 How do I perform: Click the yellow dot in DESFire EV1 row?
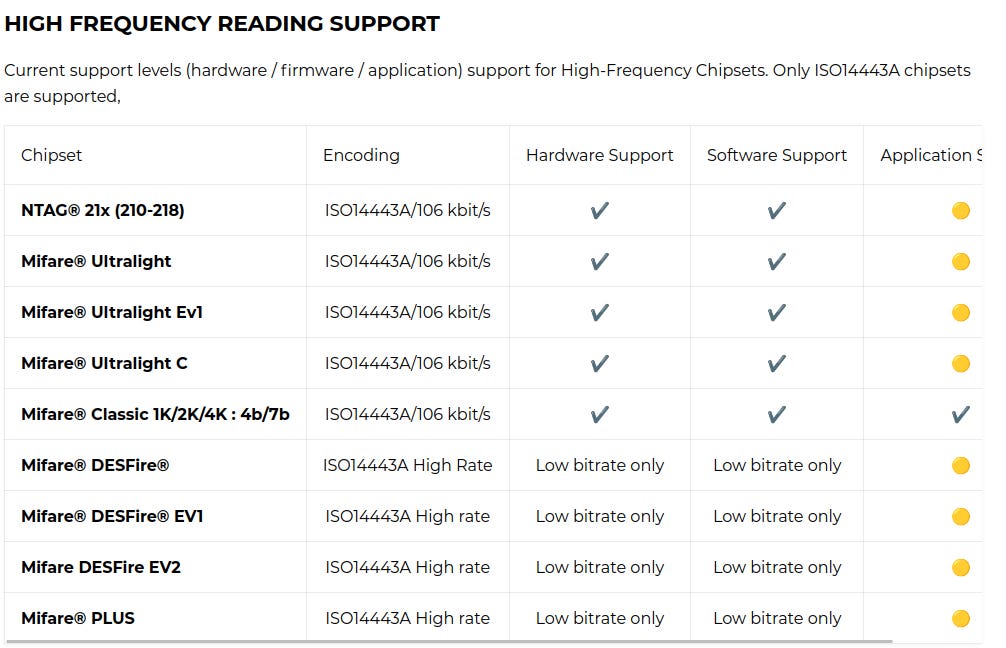(961, 516)
